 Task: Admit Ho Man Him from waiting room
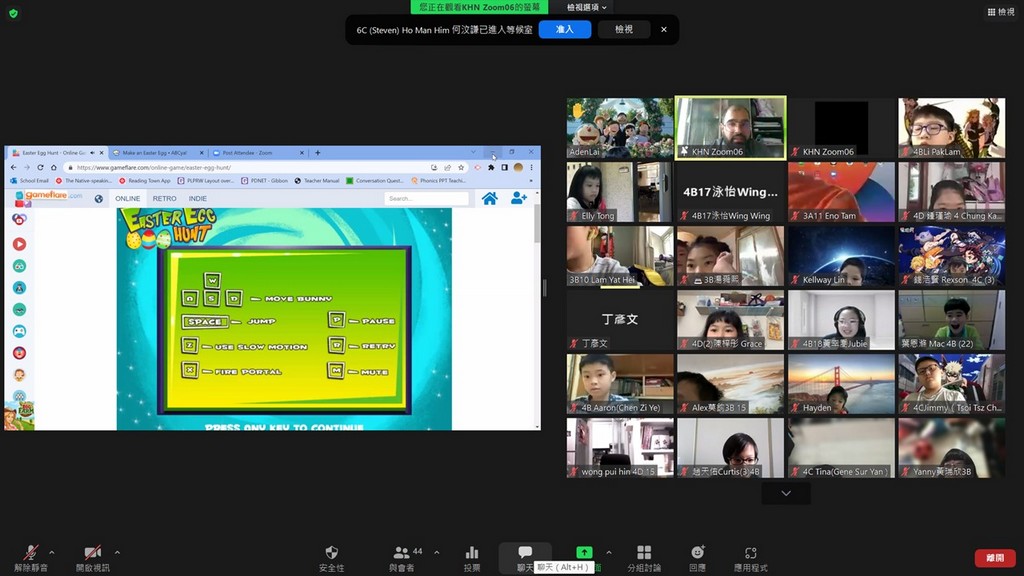pyautogui.click(x=565, y=29)
